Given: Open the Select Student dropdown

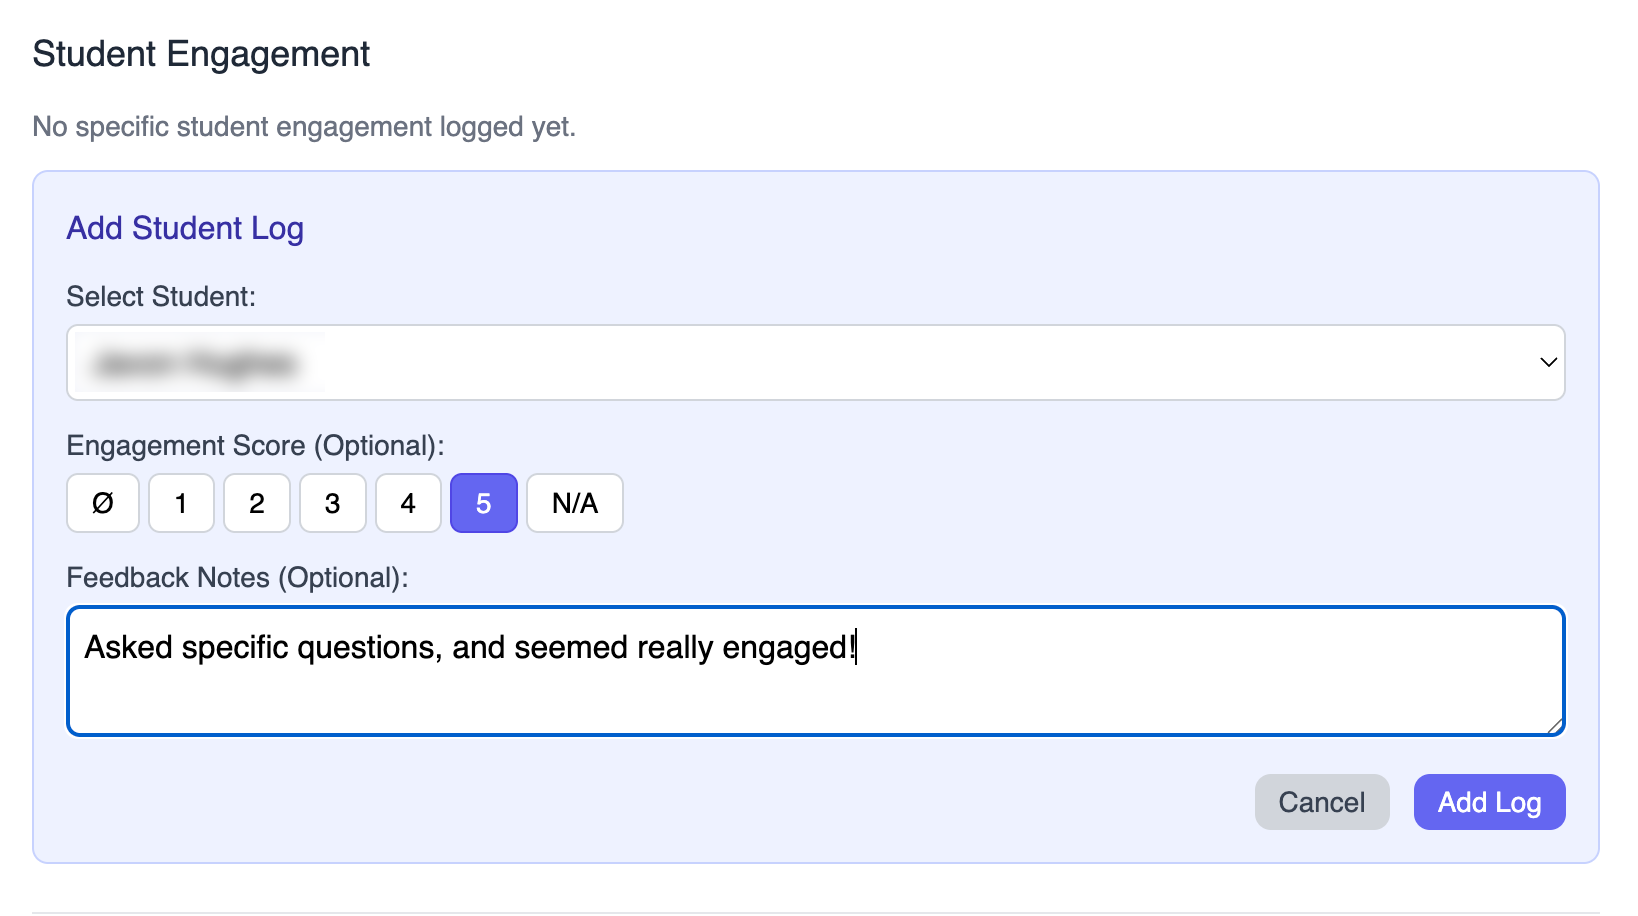Looking at the screenshot, I should tap(816, 362).
